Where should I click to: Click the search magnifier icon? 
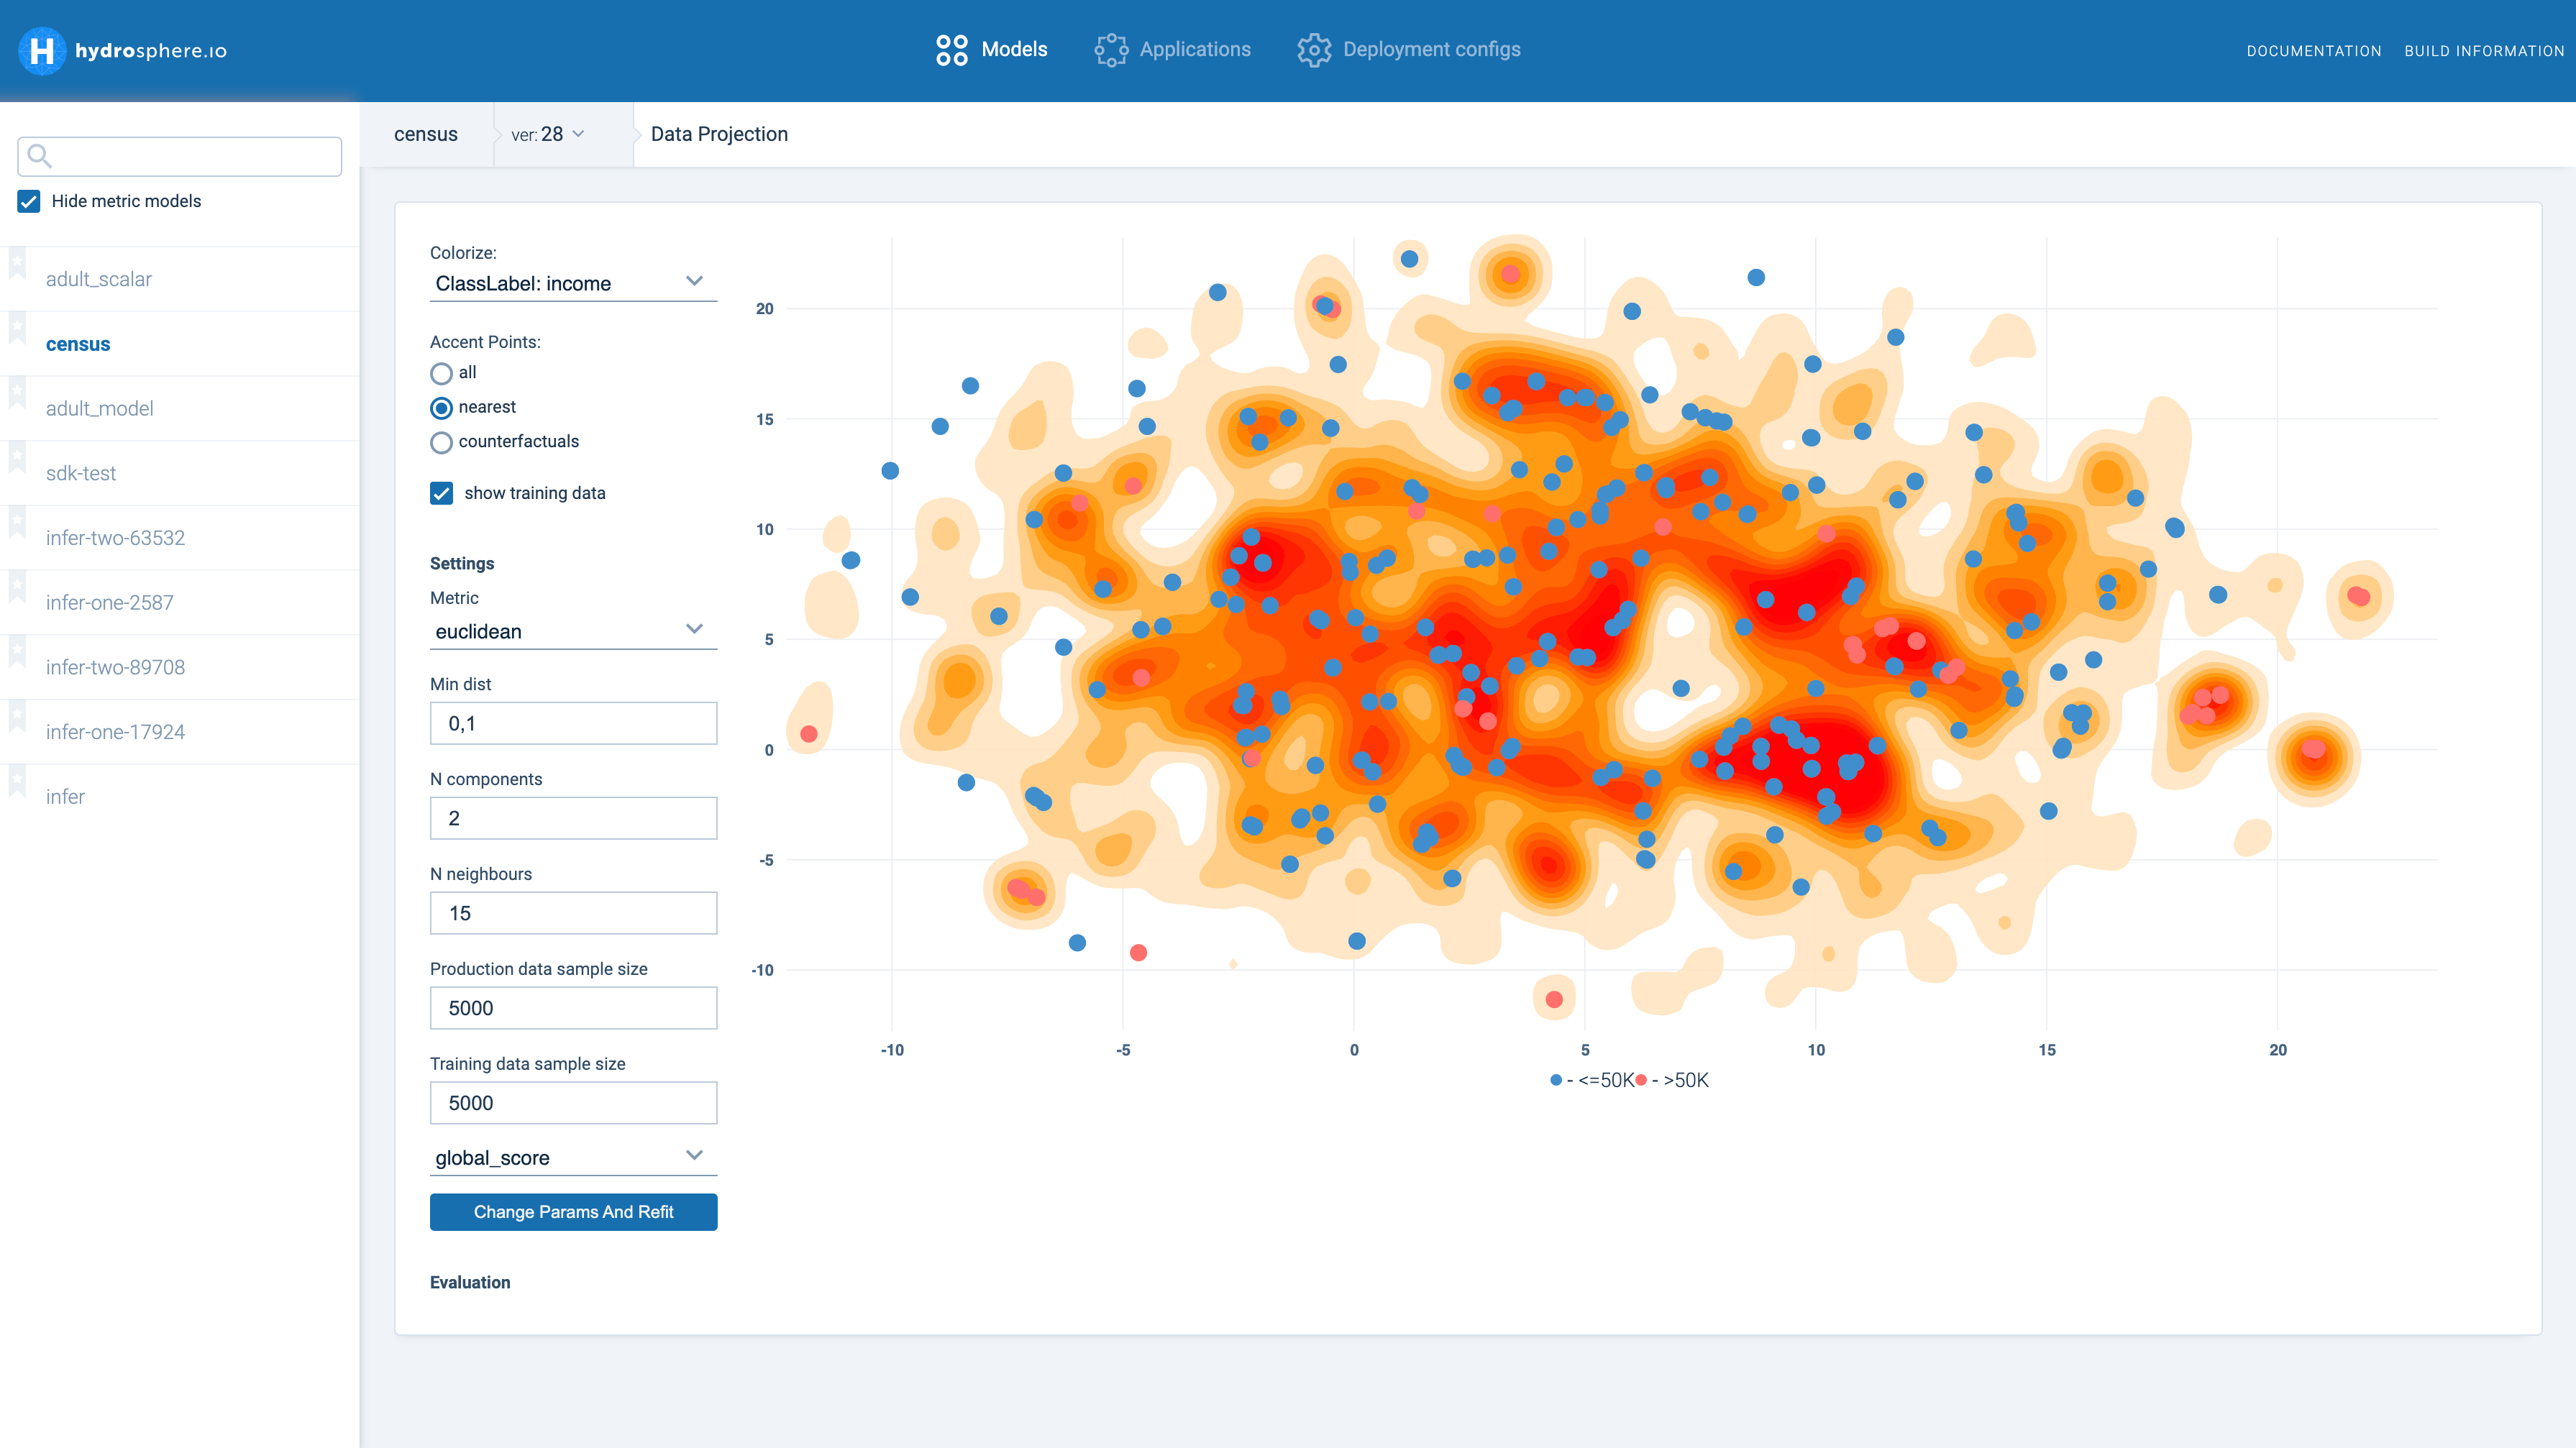pos(39,156)
